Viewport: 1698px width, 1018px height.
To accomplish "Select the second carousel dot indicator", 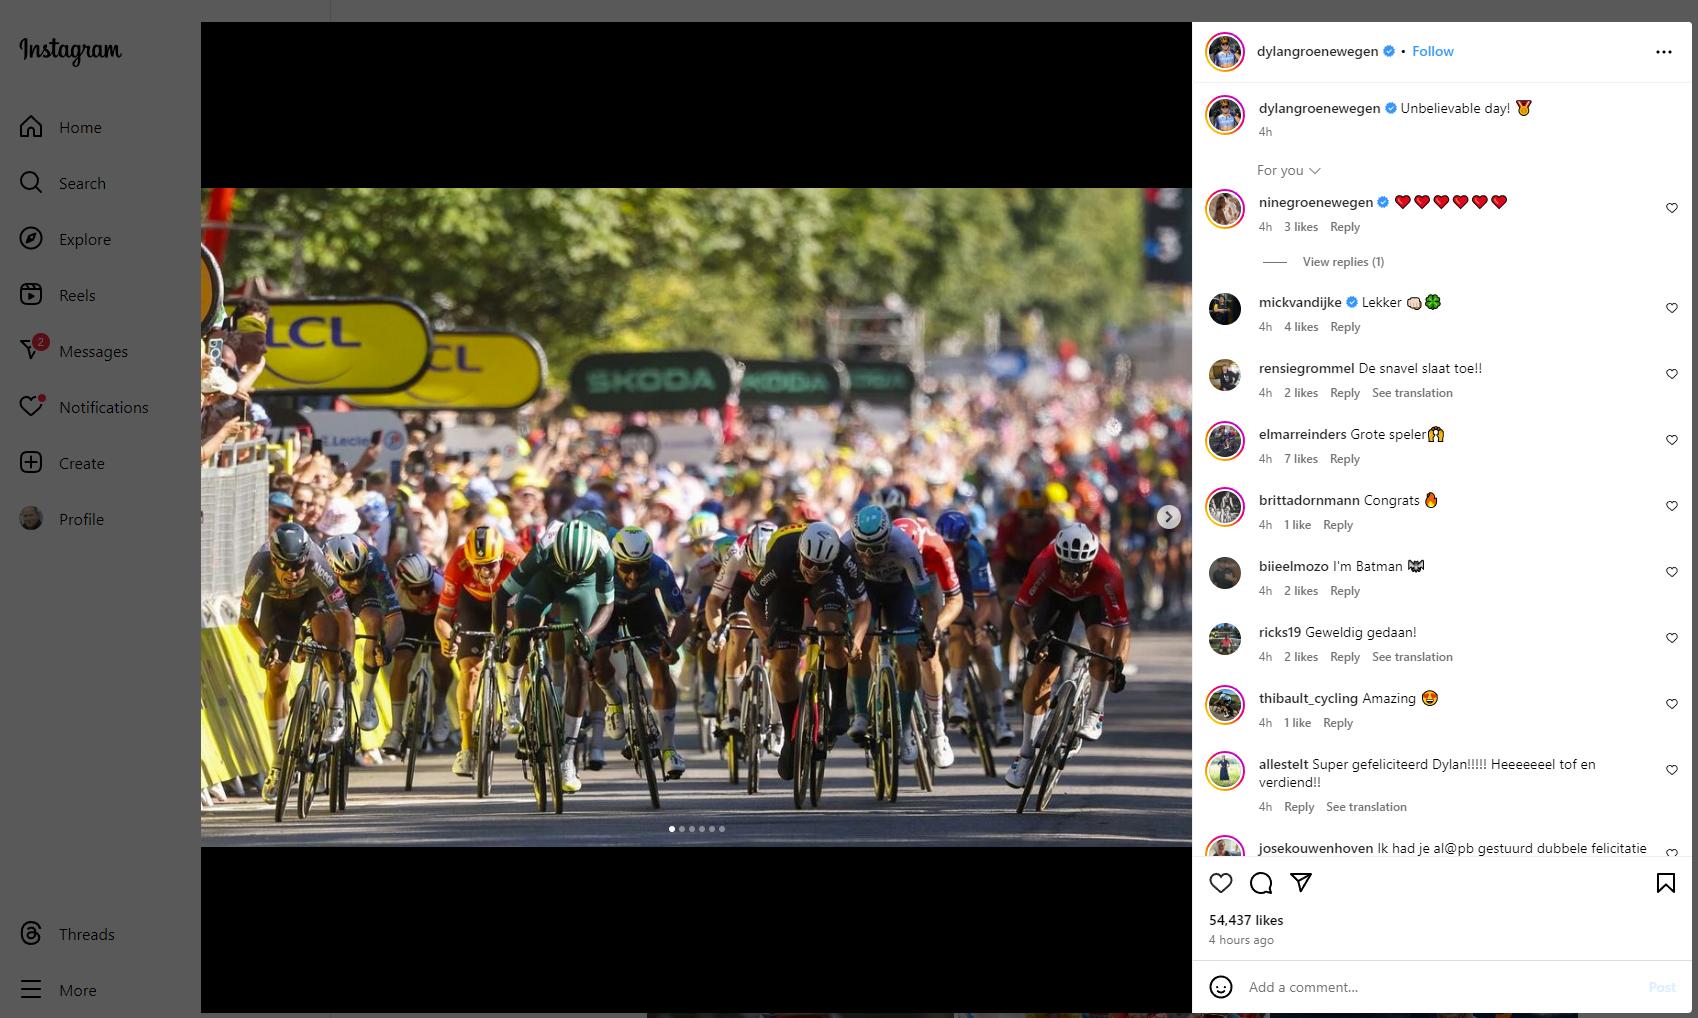I will [682, 829].
